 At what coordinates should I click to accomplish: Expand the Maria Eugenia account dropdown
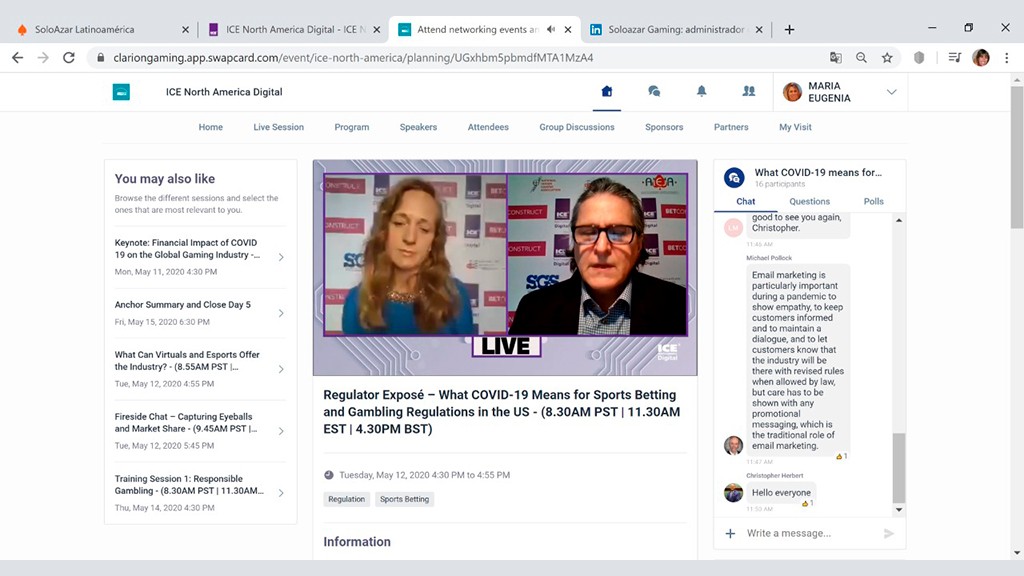891,92
